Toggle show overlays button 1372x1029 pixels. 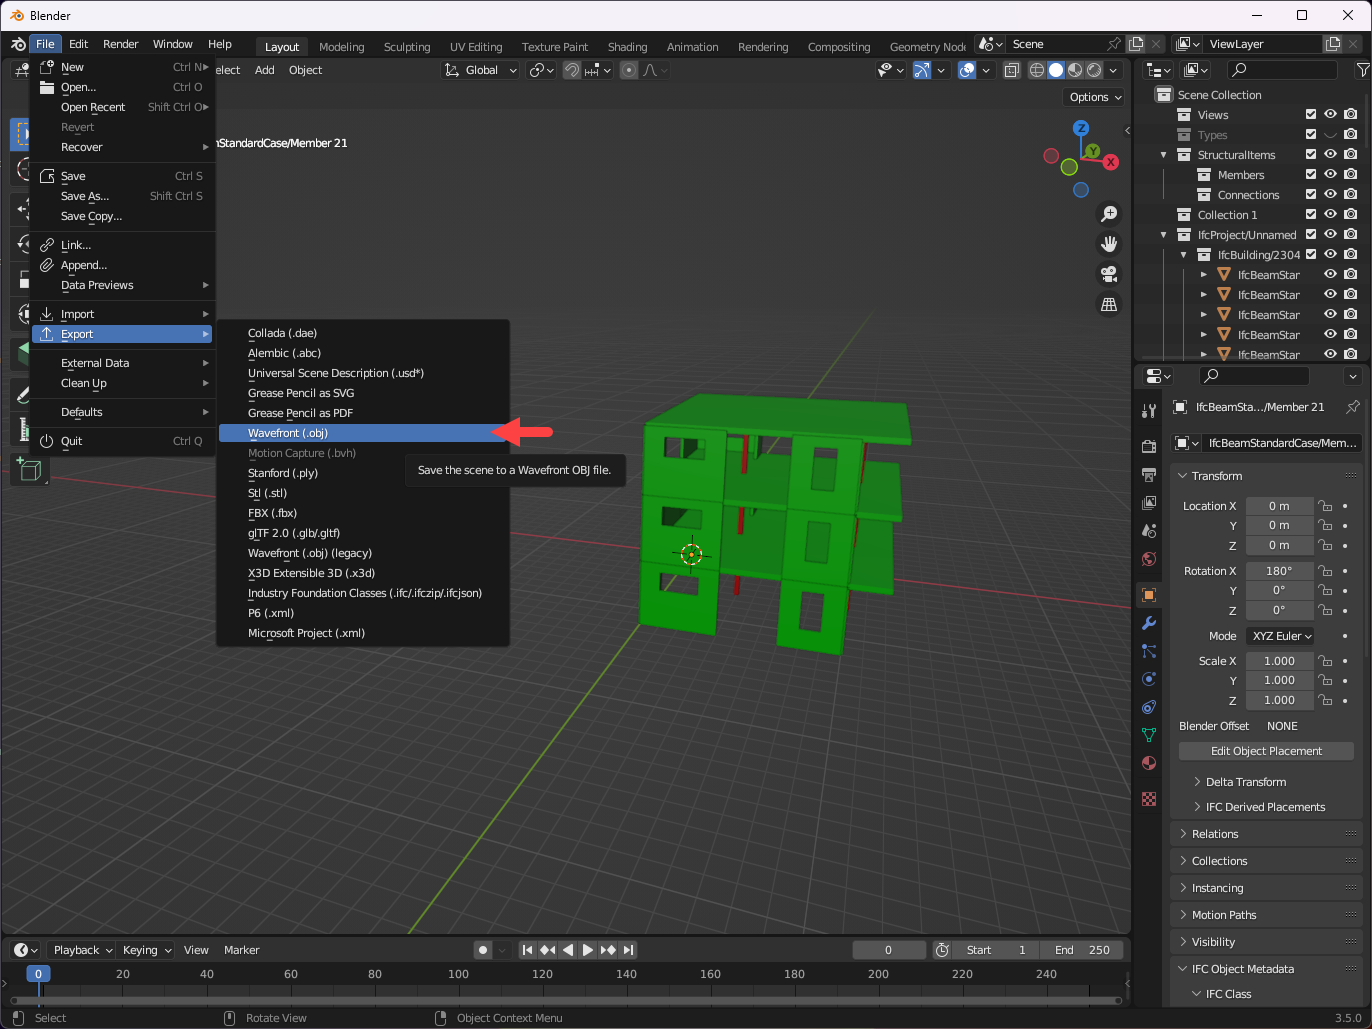[x=967, y=70]
